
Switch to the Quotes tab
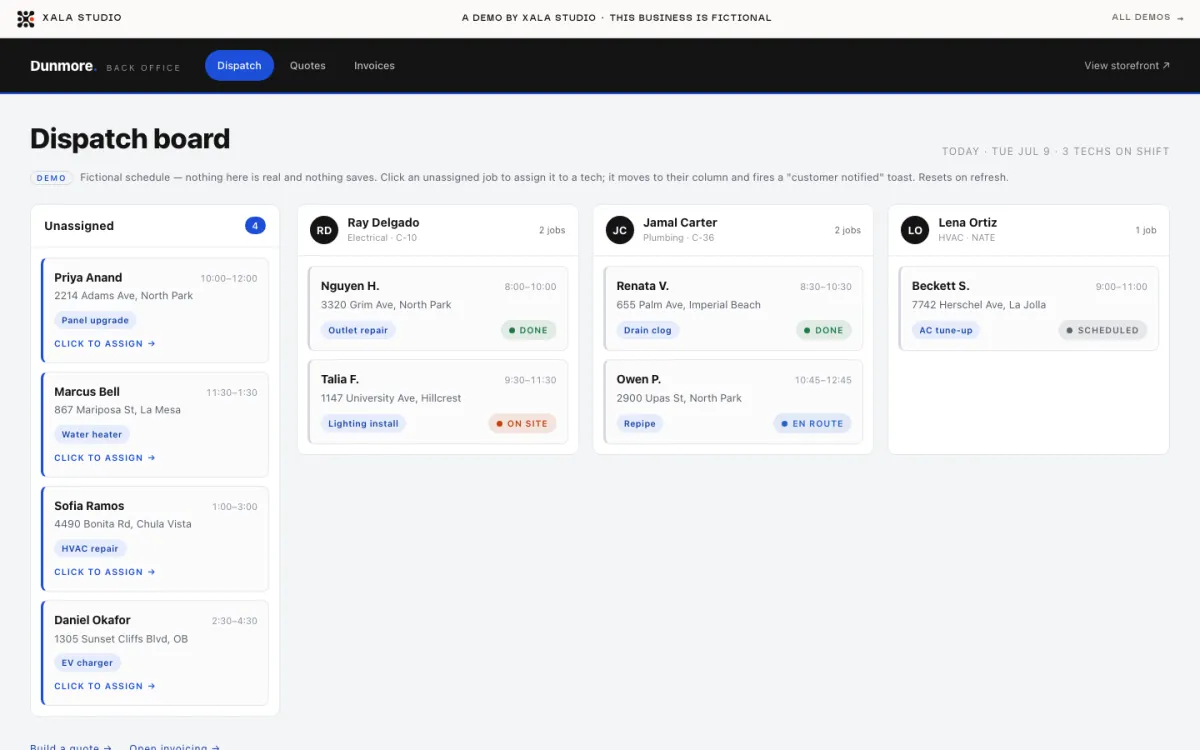point(308,66)
